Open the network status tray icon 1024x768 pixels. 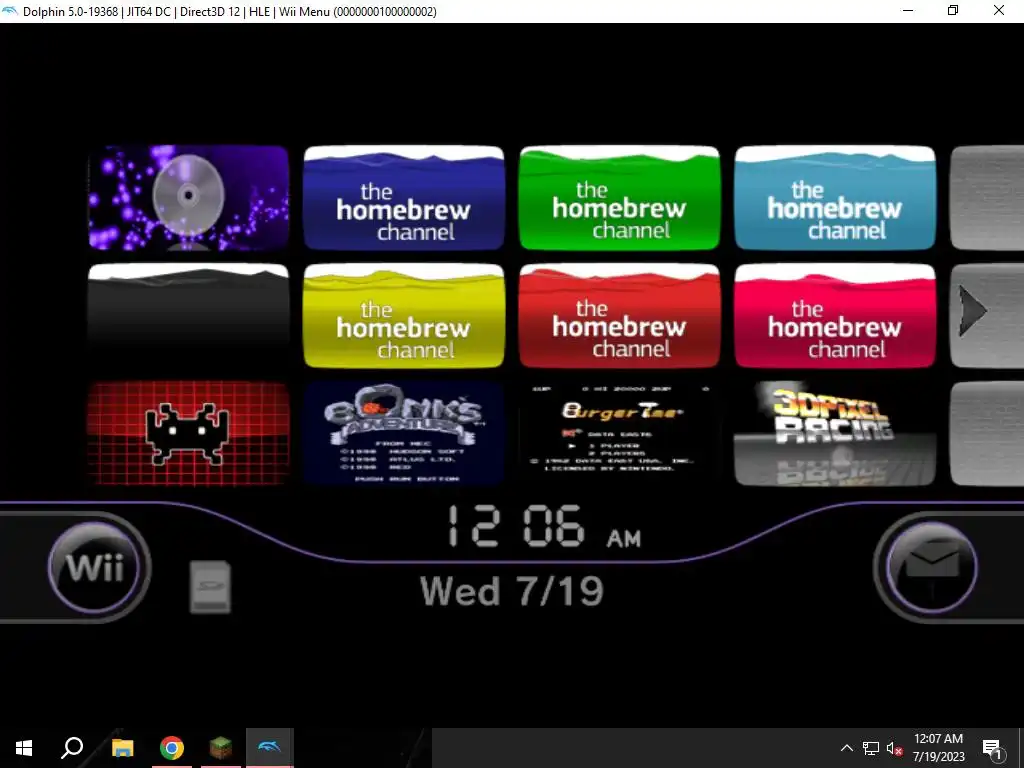871,748
